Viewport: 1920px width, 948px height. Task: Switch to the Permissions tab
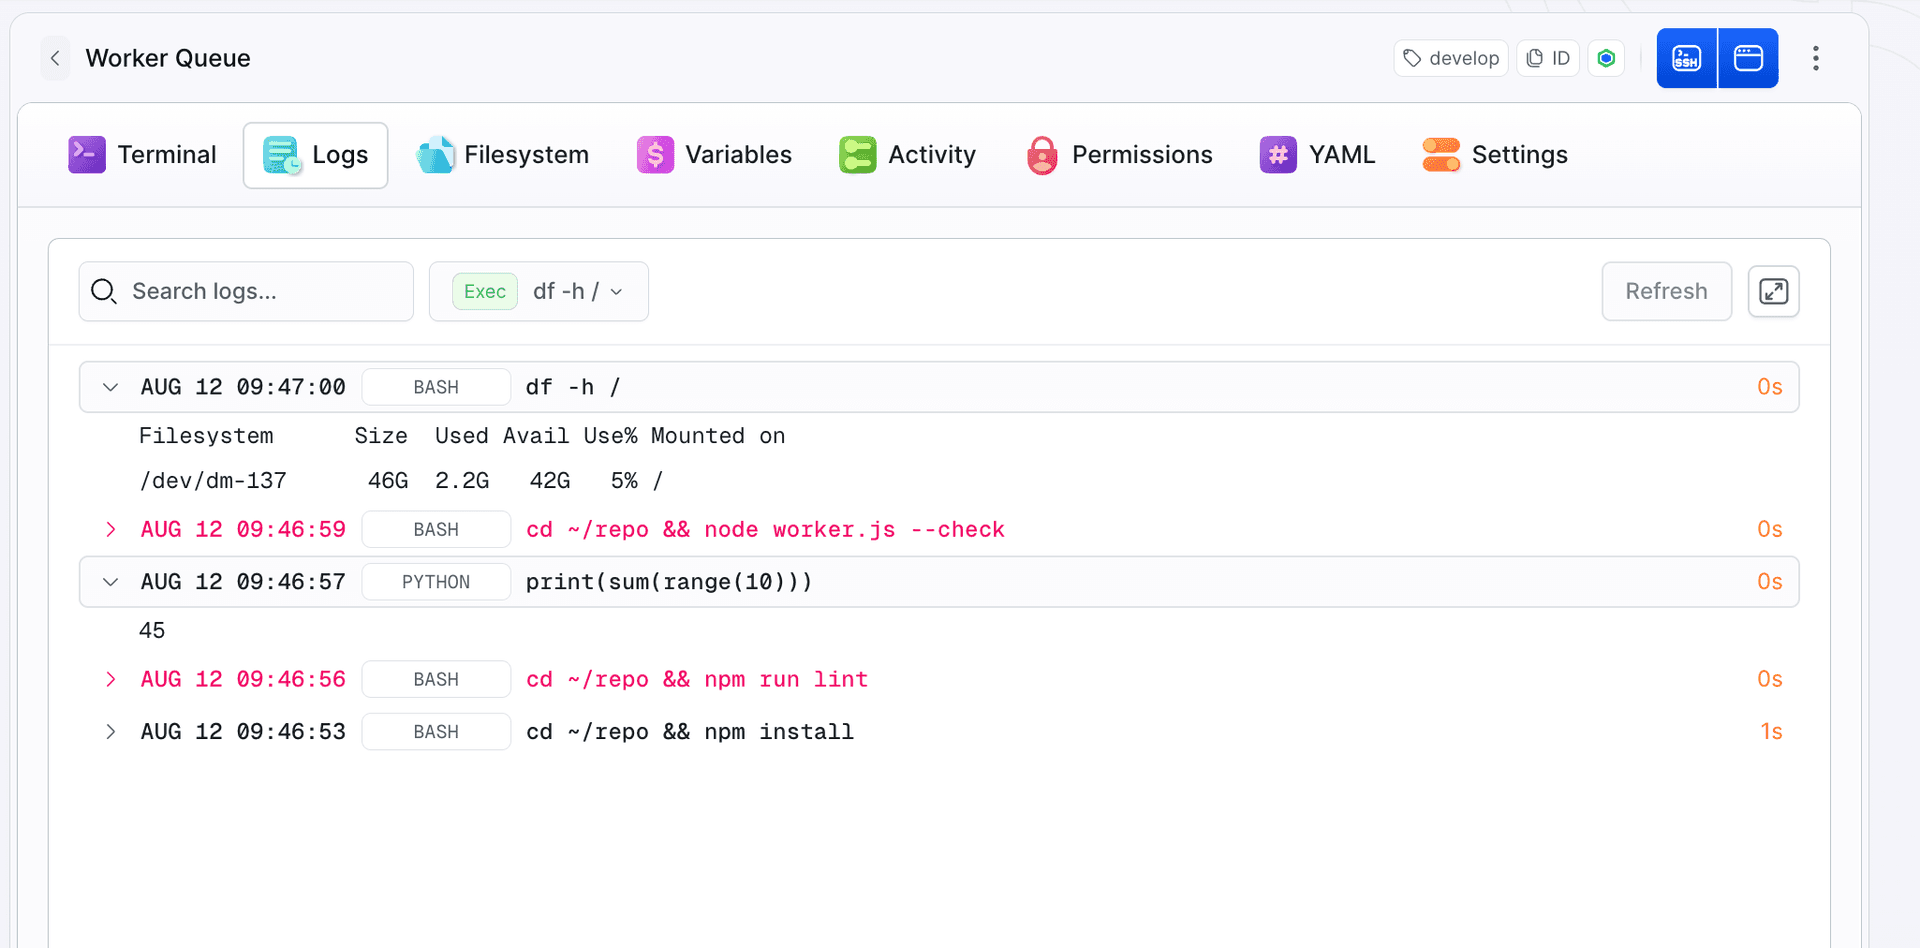click(x=1119, y=155)
